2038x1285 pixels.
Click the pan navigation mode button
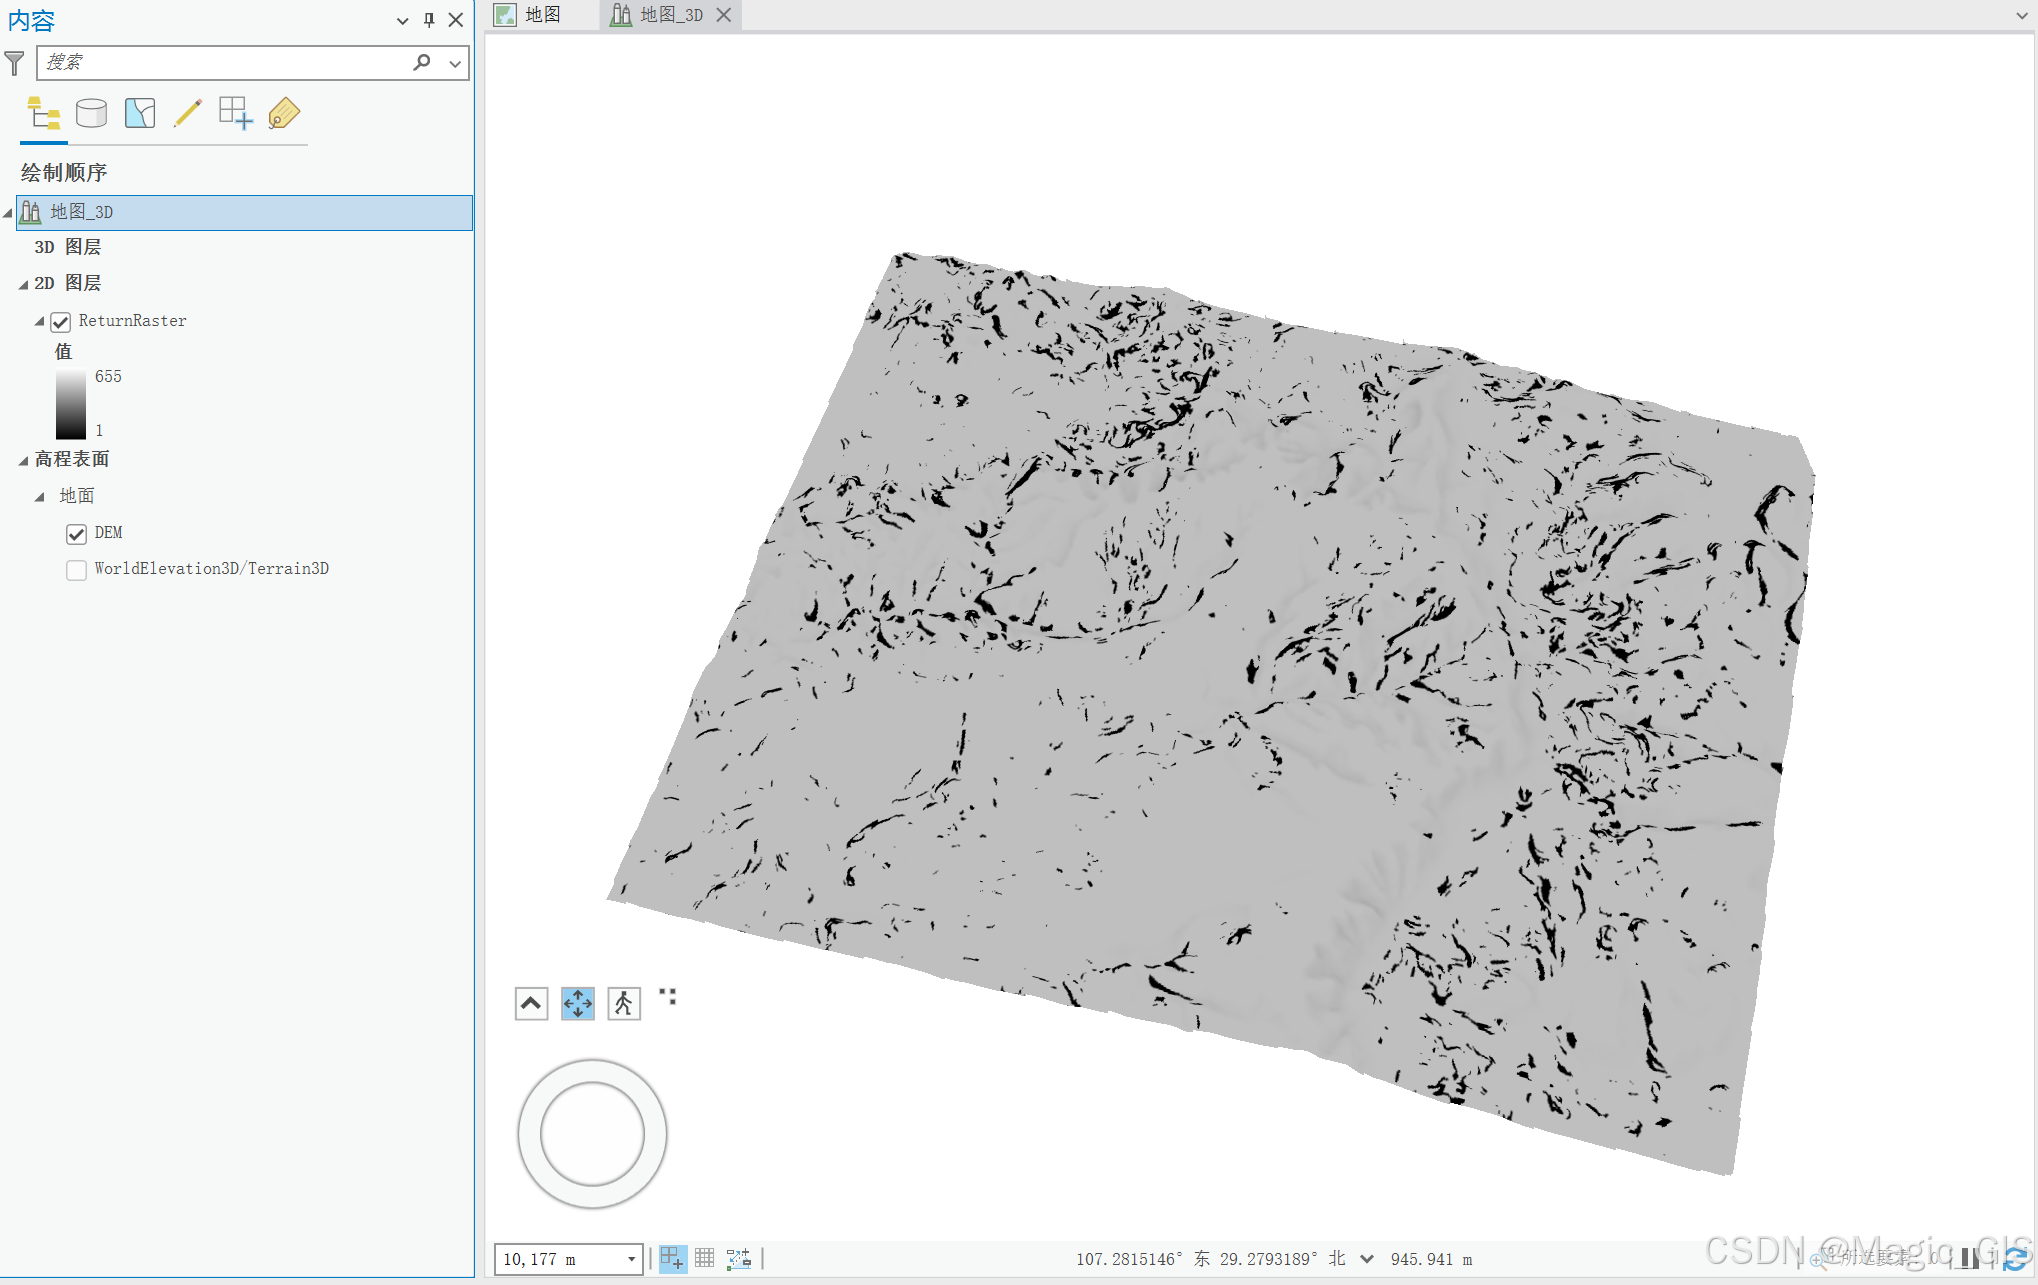pos(578,1003)
